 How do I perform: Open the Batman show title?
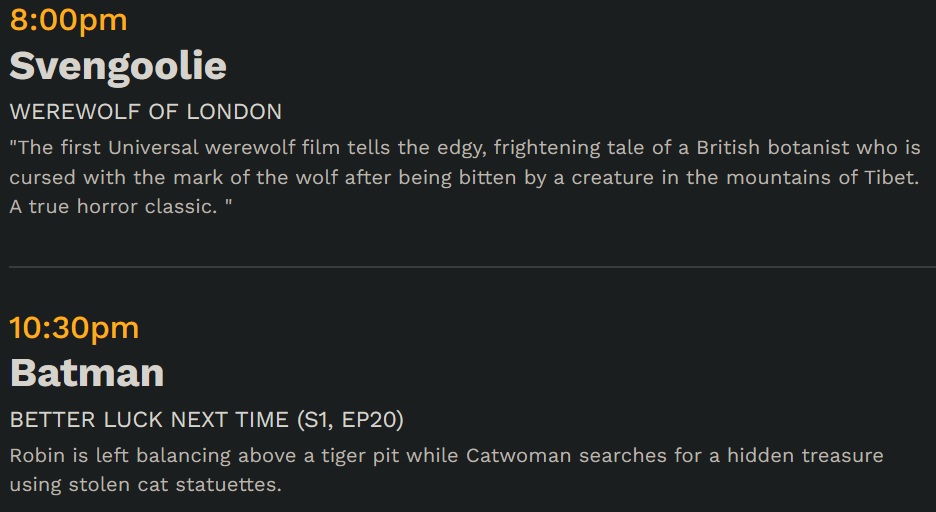click(87, 374)
